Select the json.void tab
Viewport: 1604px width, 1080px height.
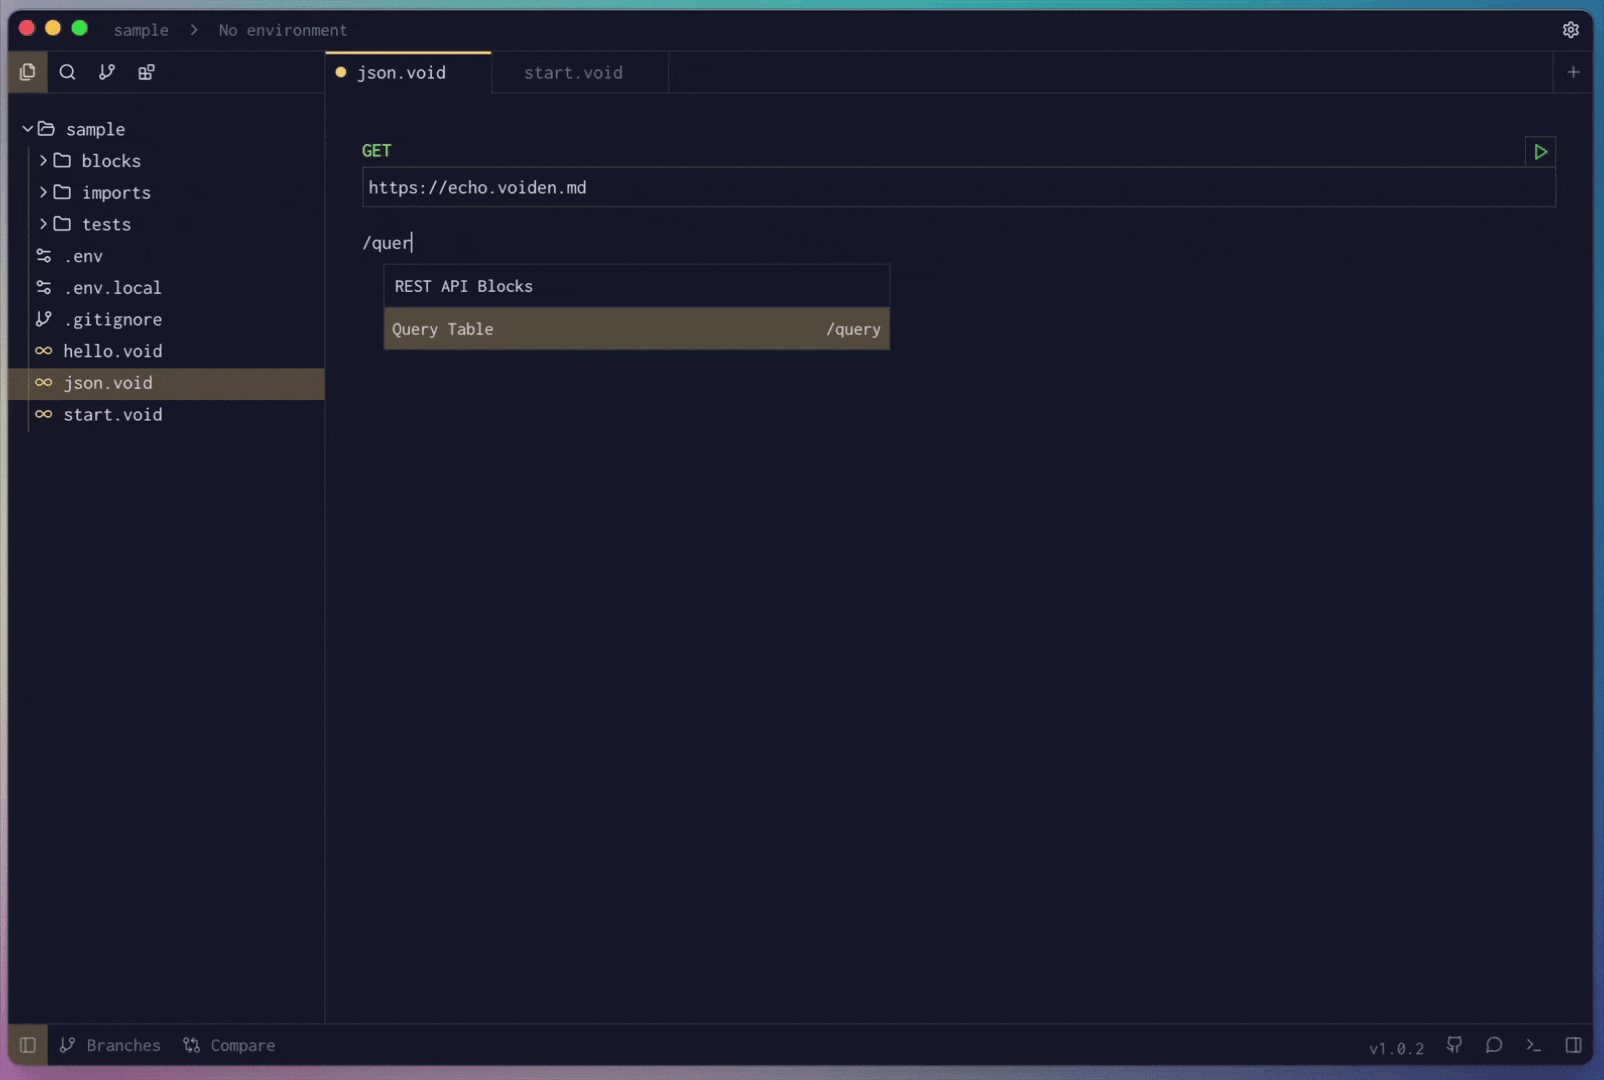pyautogui.click(x=402, y=72)
